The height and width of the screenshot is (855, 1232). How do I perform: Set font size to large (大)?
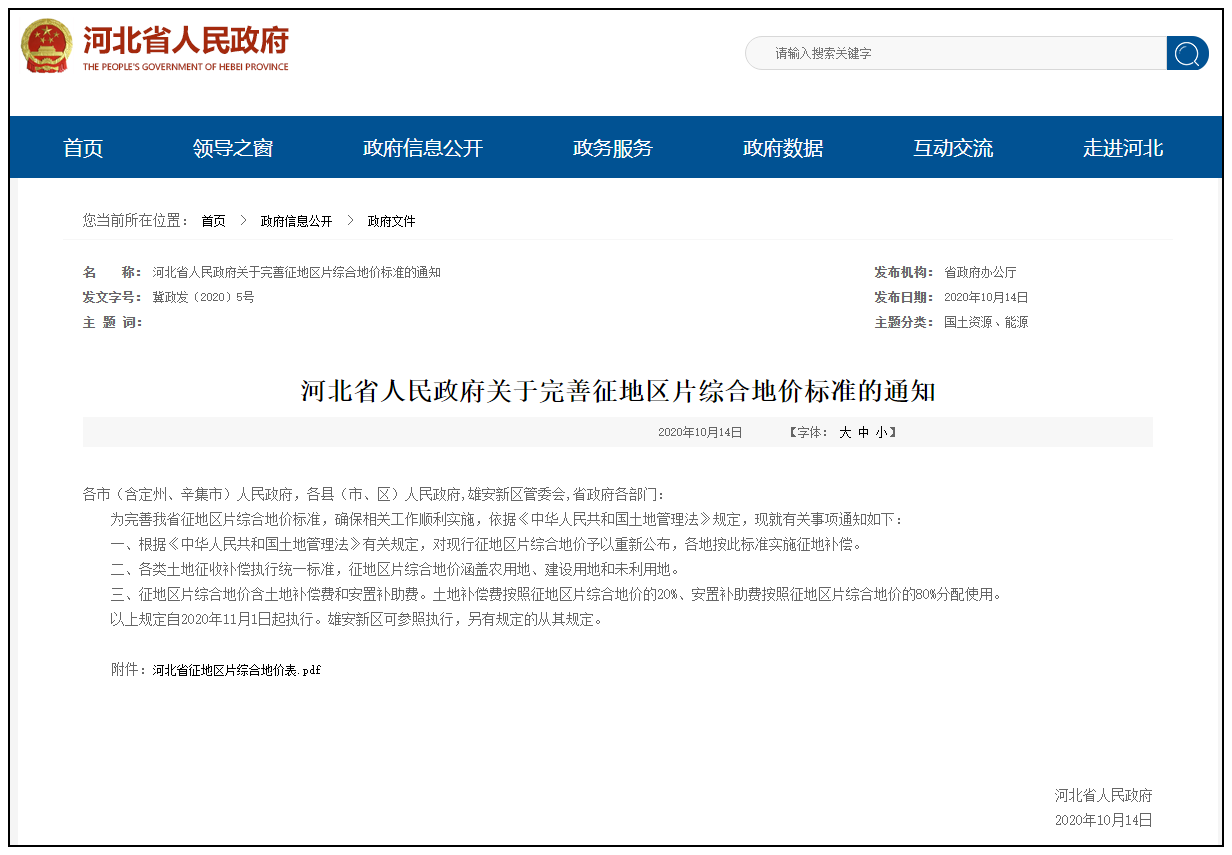click(845, 432)
